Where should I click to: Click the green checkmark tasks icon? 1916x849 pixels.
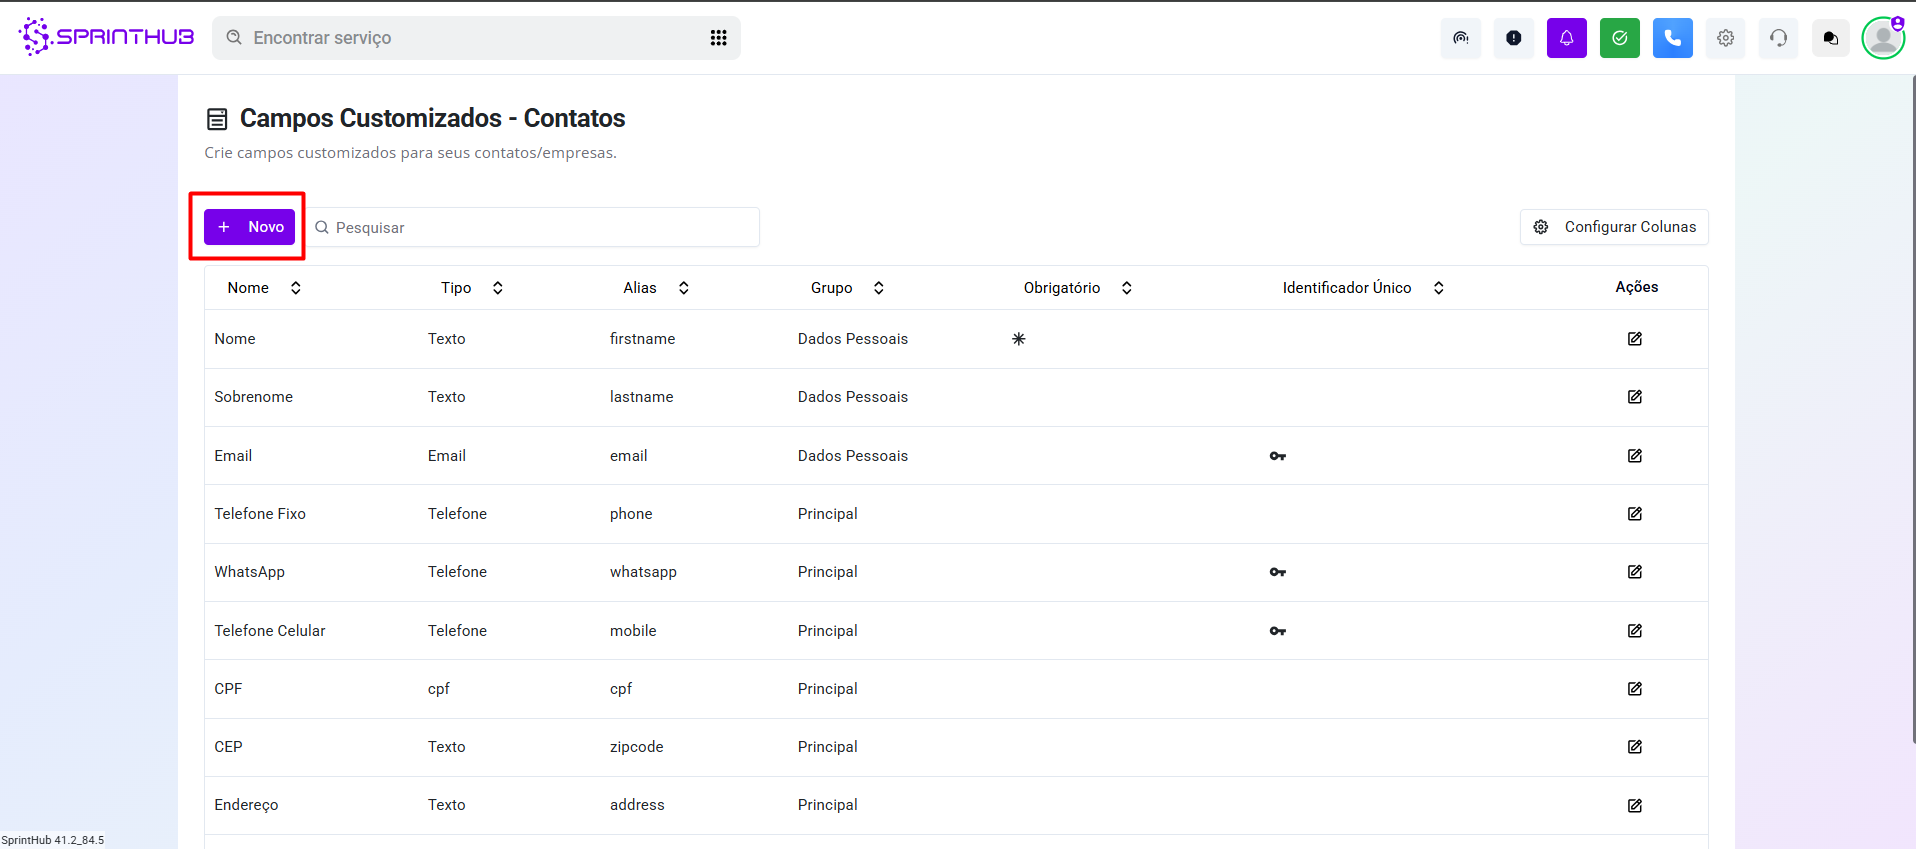(1619, 38)
